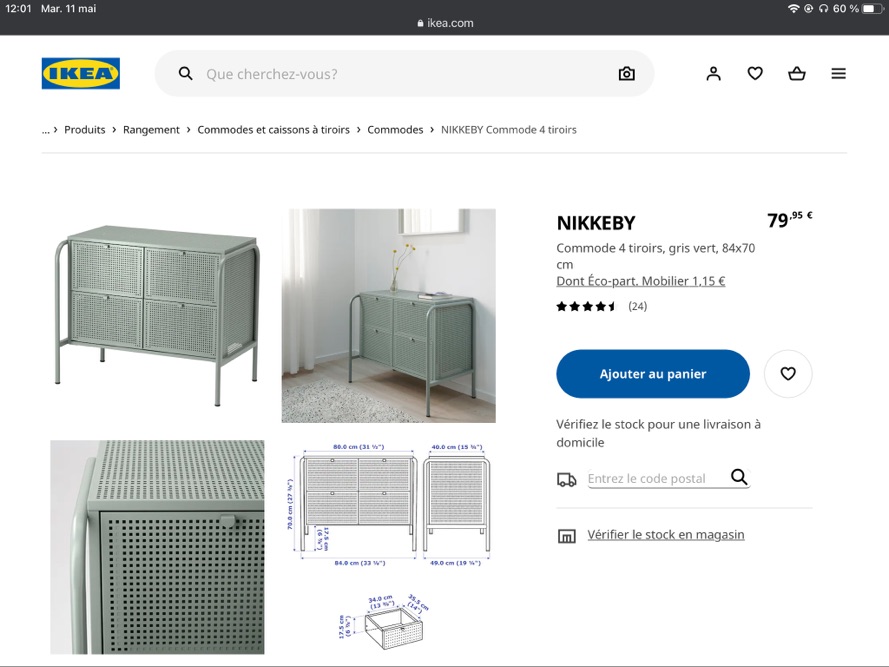Click the lock icon beside ikea.com
The width and height of the screenshot is (889, 667).
(x=420, y=23)
